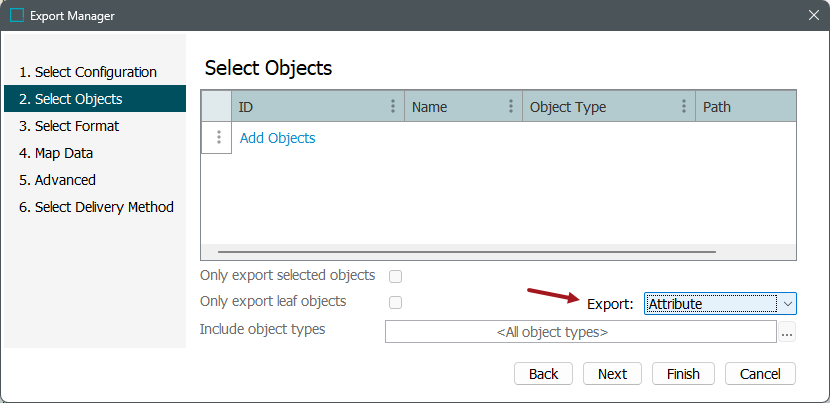Toggle Only export leaf objects checkbox

[x=395, y=302]
